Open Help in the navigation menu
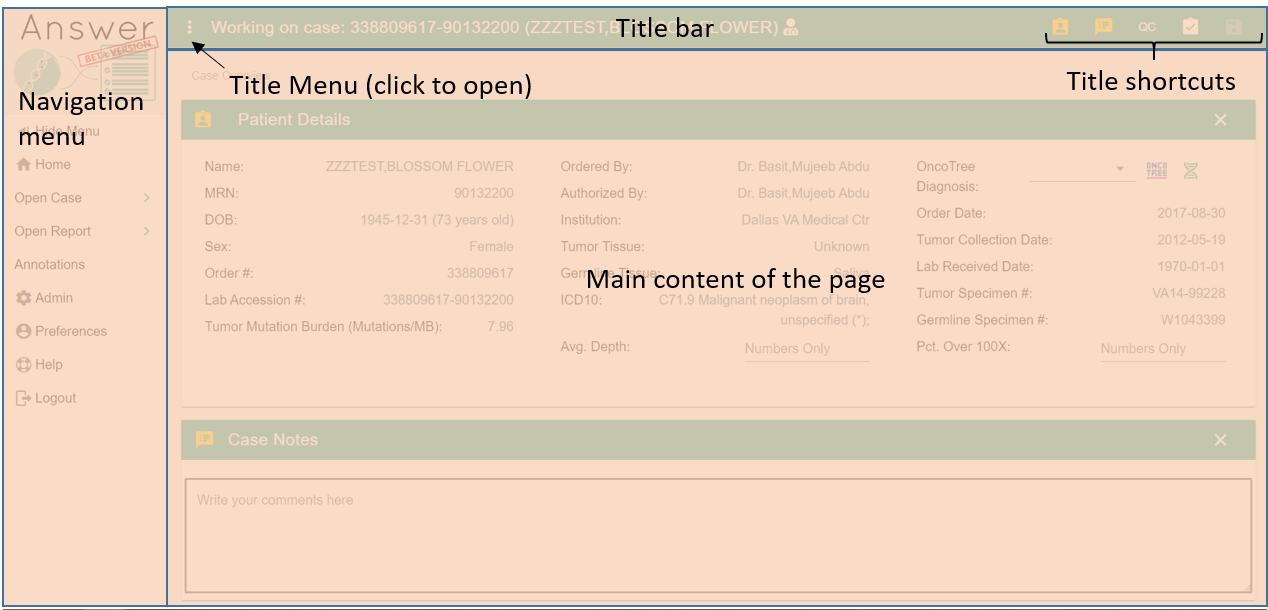Image resolution: width=1268 pixels, height=610 pixels. (39, 365)
